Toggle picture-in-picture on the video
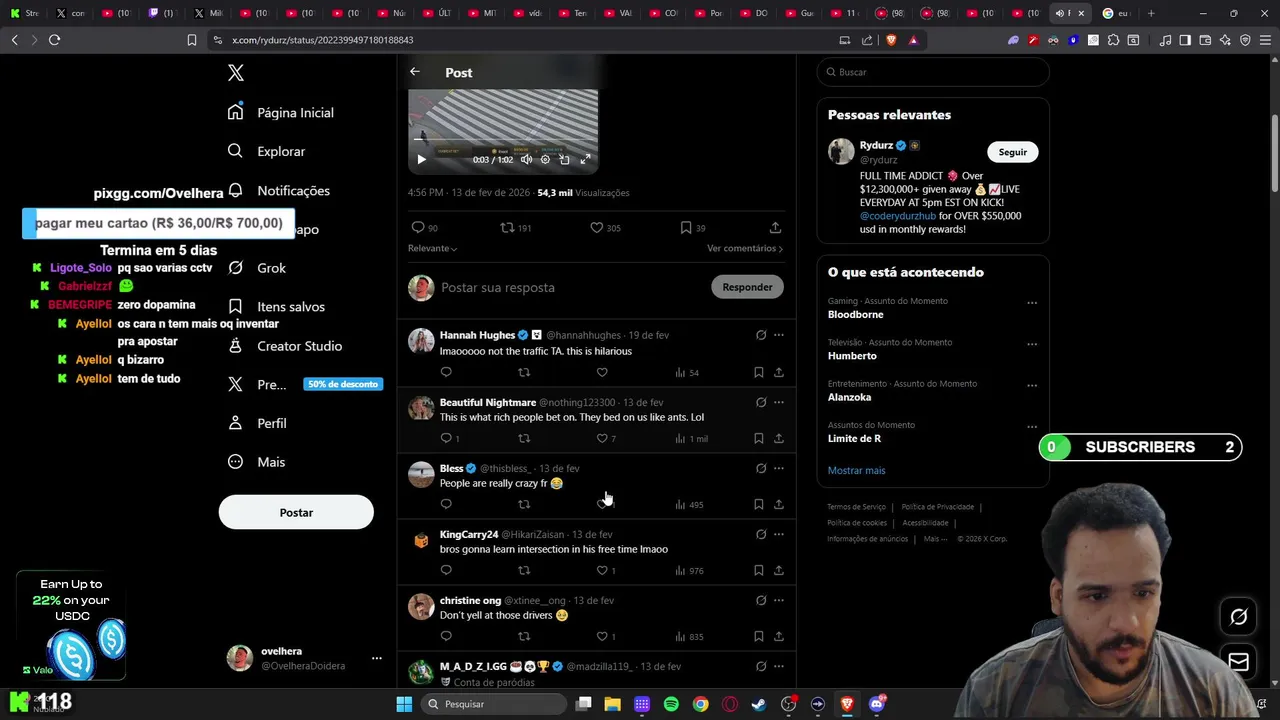The height and width of the screenshot is (720, 1280). [x=565, y=159]
